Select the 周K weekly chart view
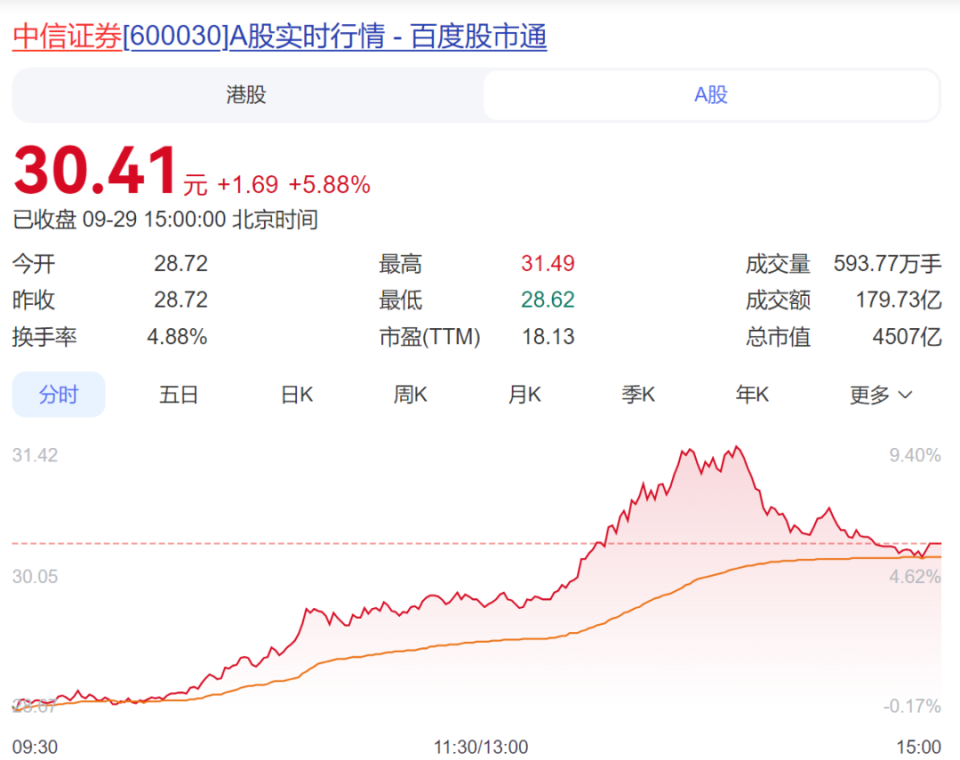The image size is (960, 760). point(409,394)
